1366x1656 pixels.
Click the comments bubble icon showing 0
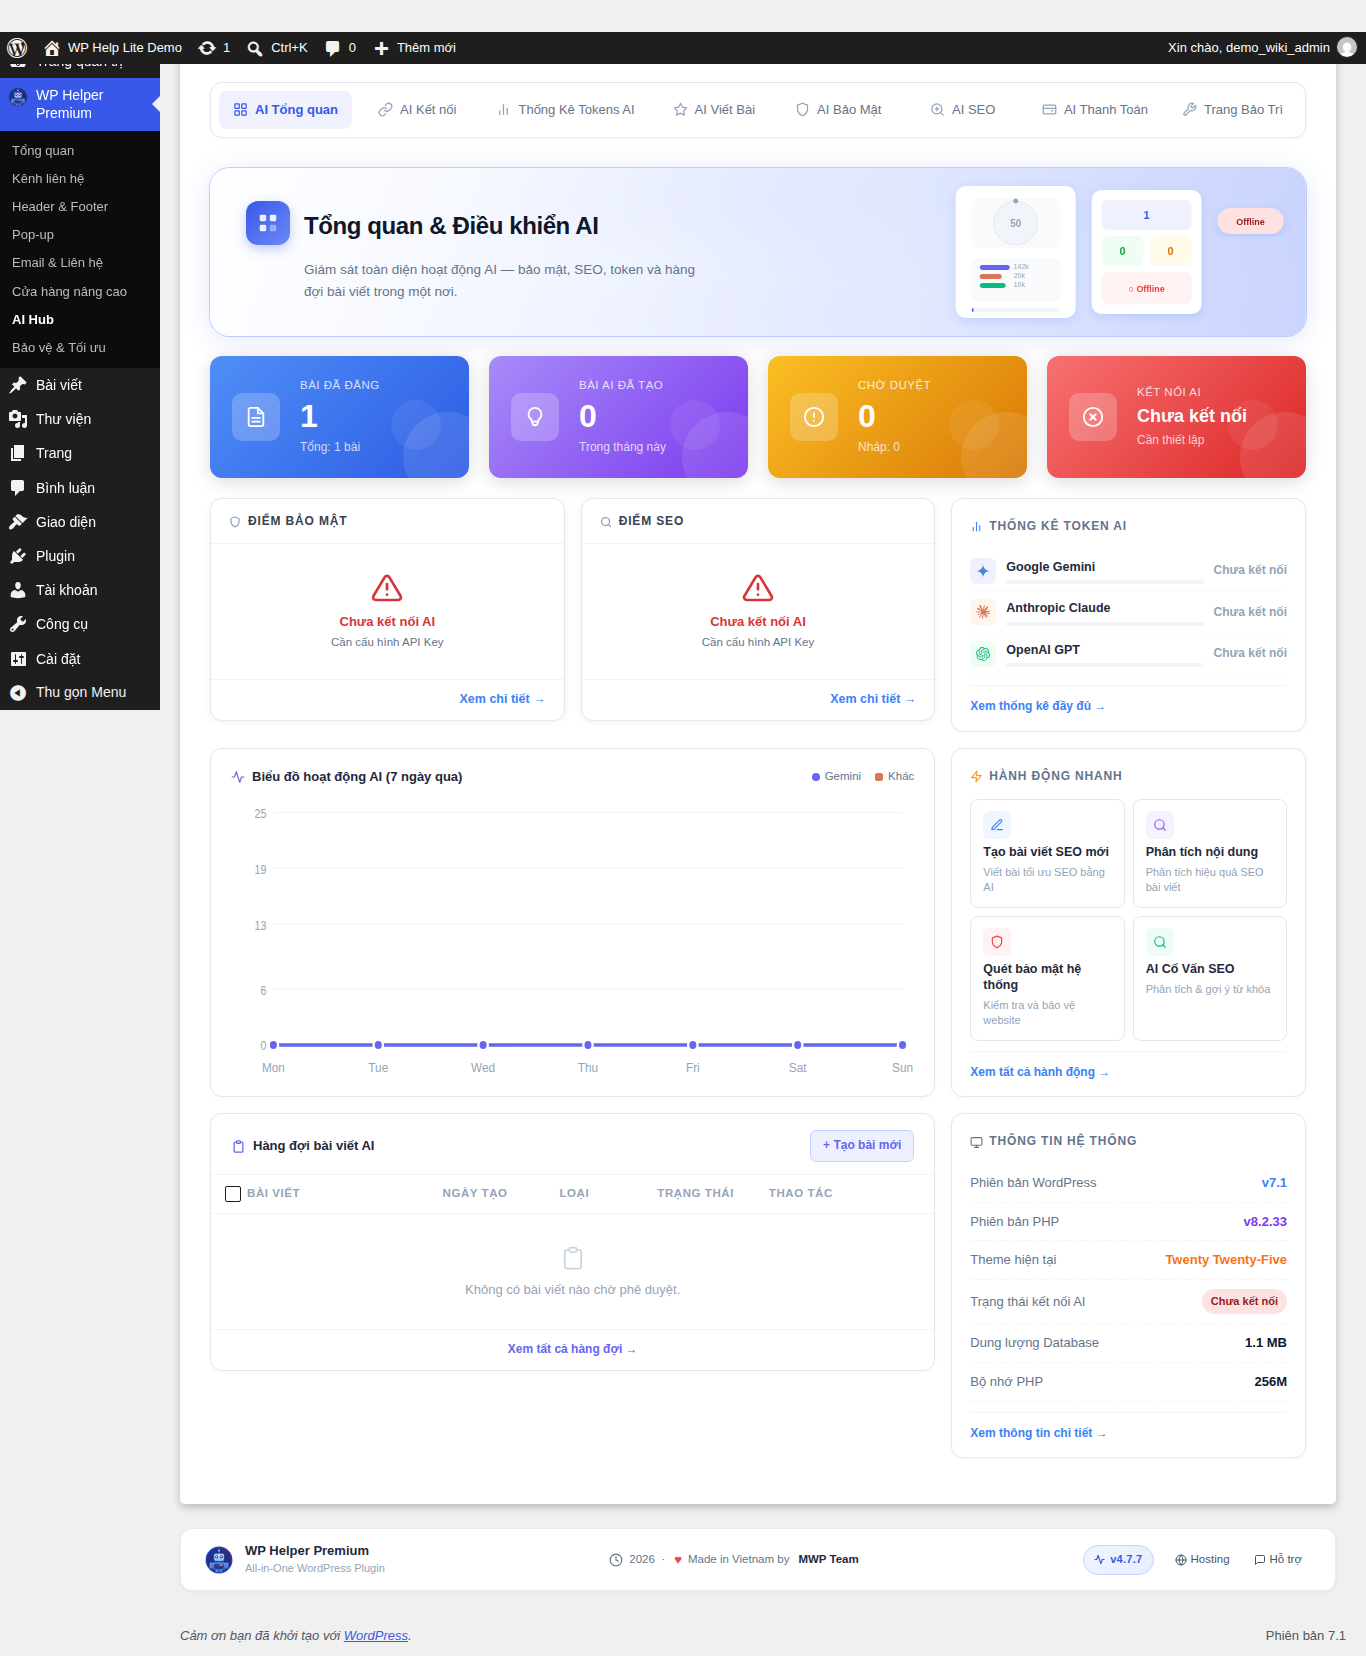pos(332,48)
